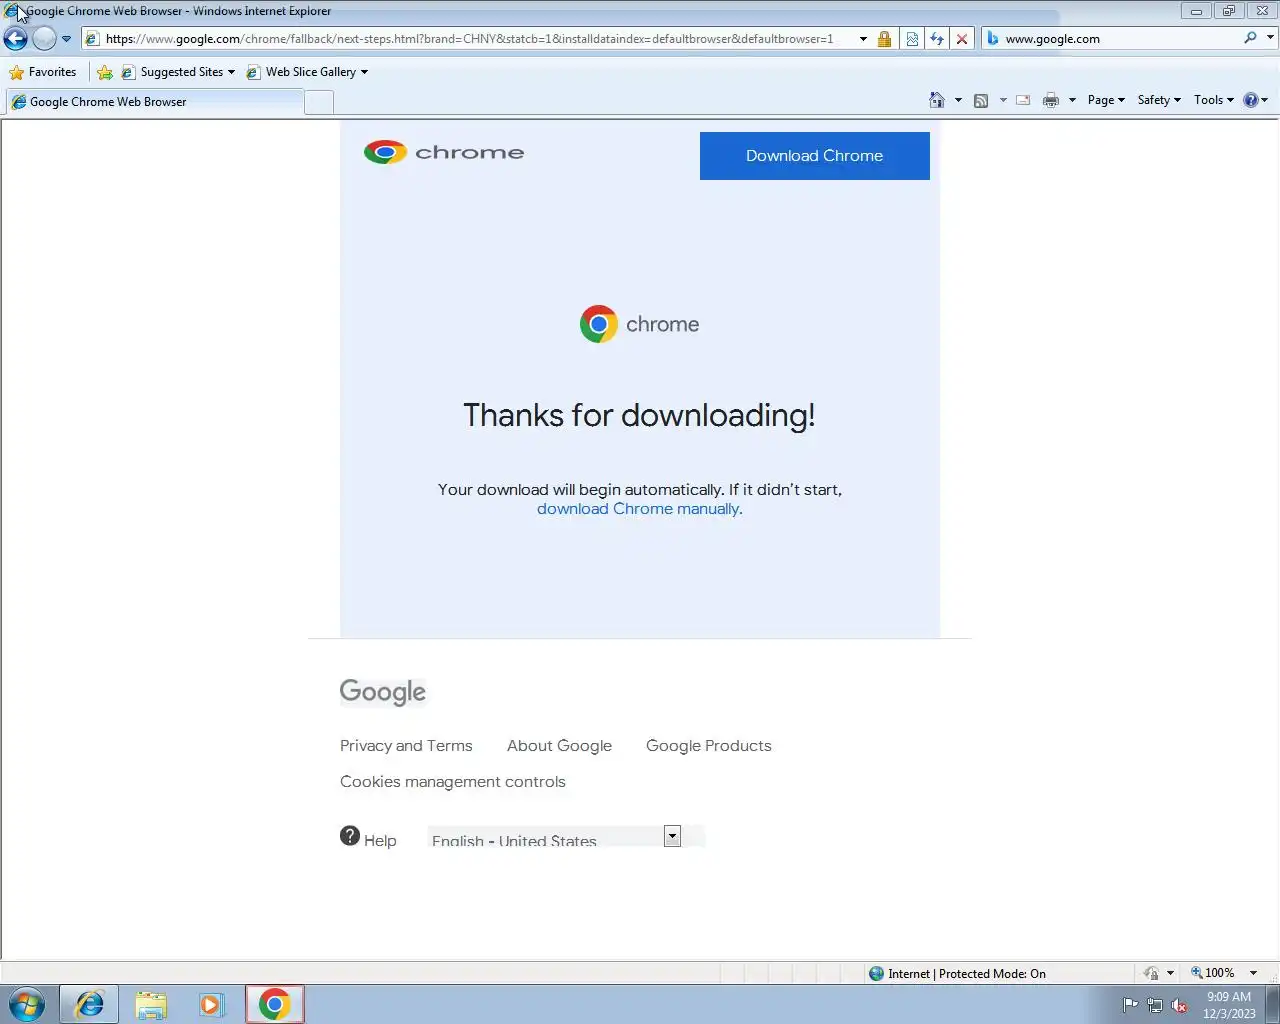Image resolution: width=1280 pixels, height=1024 pixels.
Task: Click Internet Protected Mode status text
Action: pos(966,974)
